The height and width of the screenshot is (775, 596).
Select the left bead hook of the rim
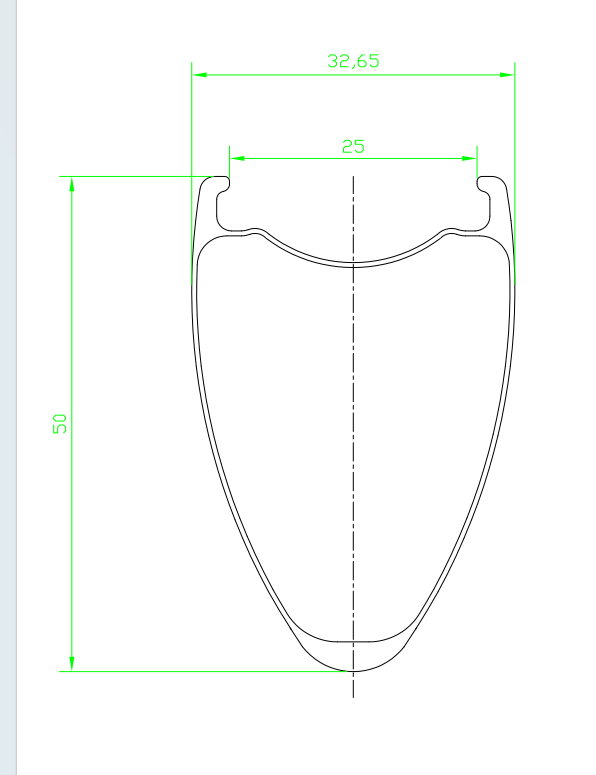[223, 184]
